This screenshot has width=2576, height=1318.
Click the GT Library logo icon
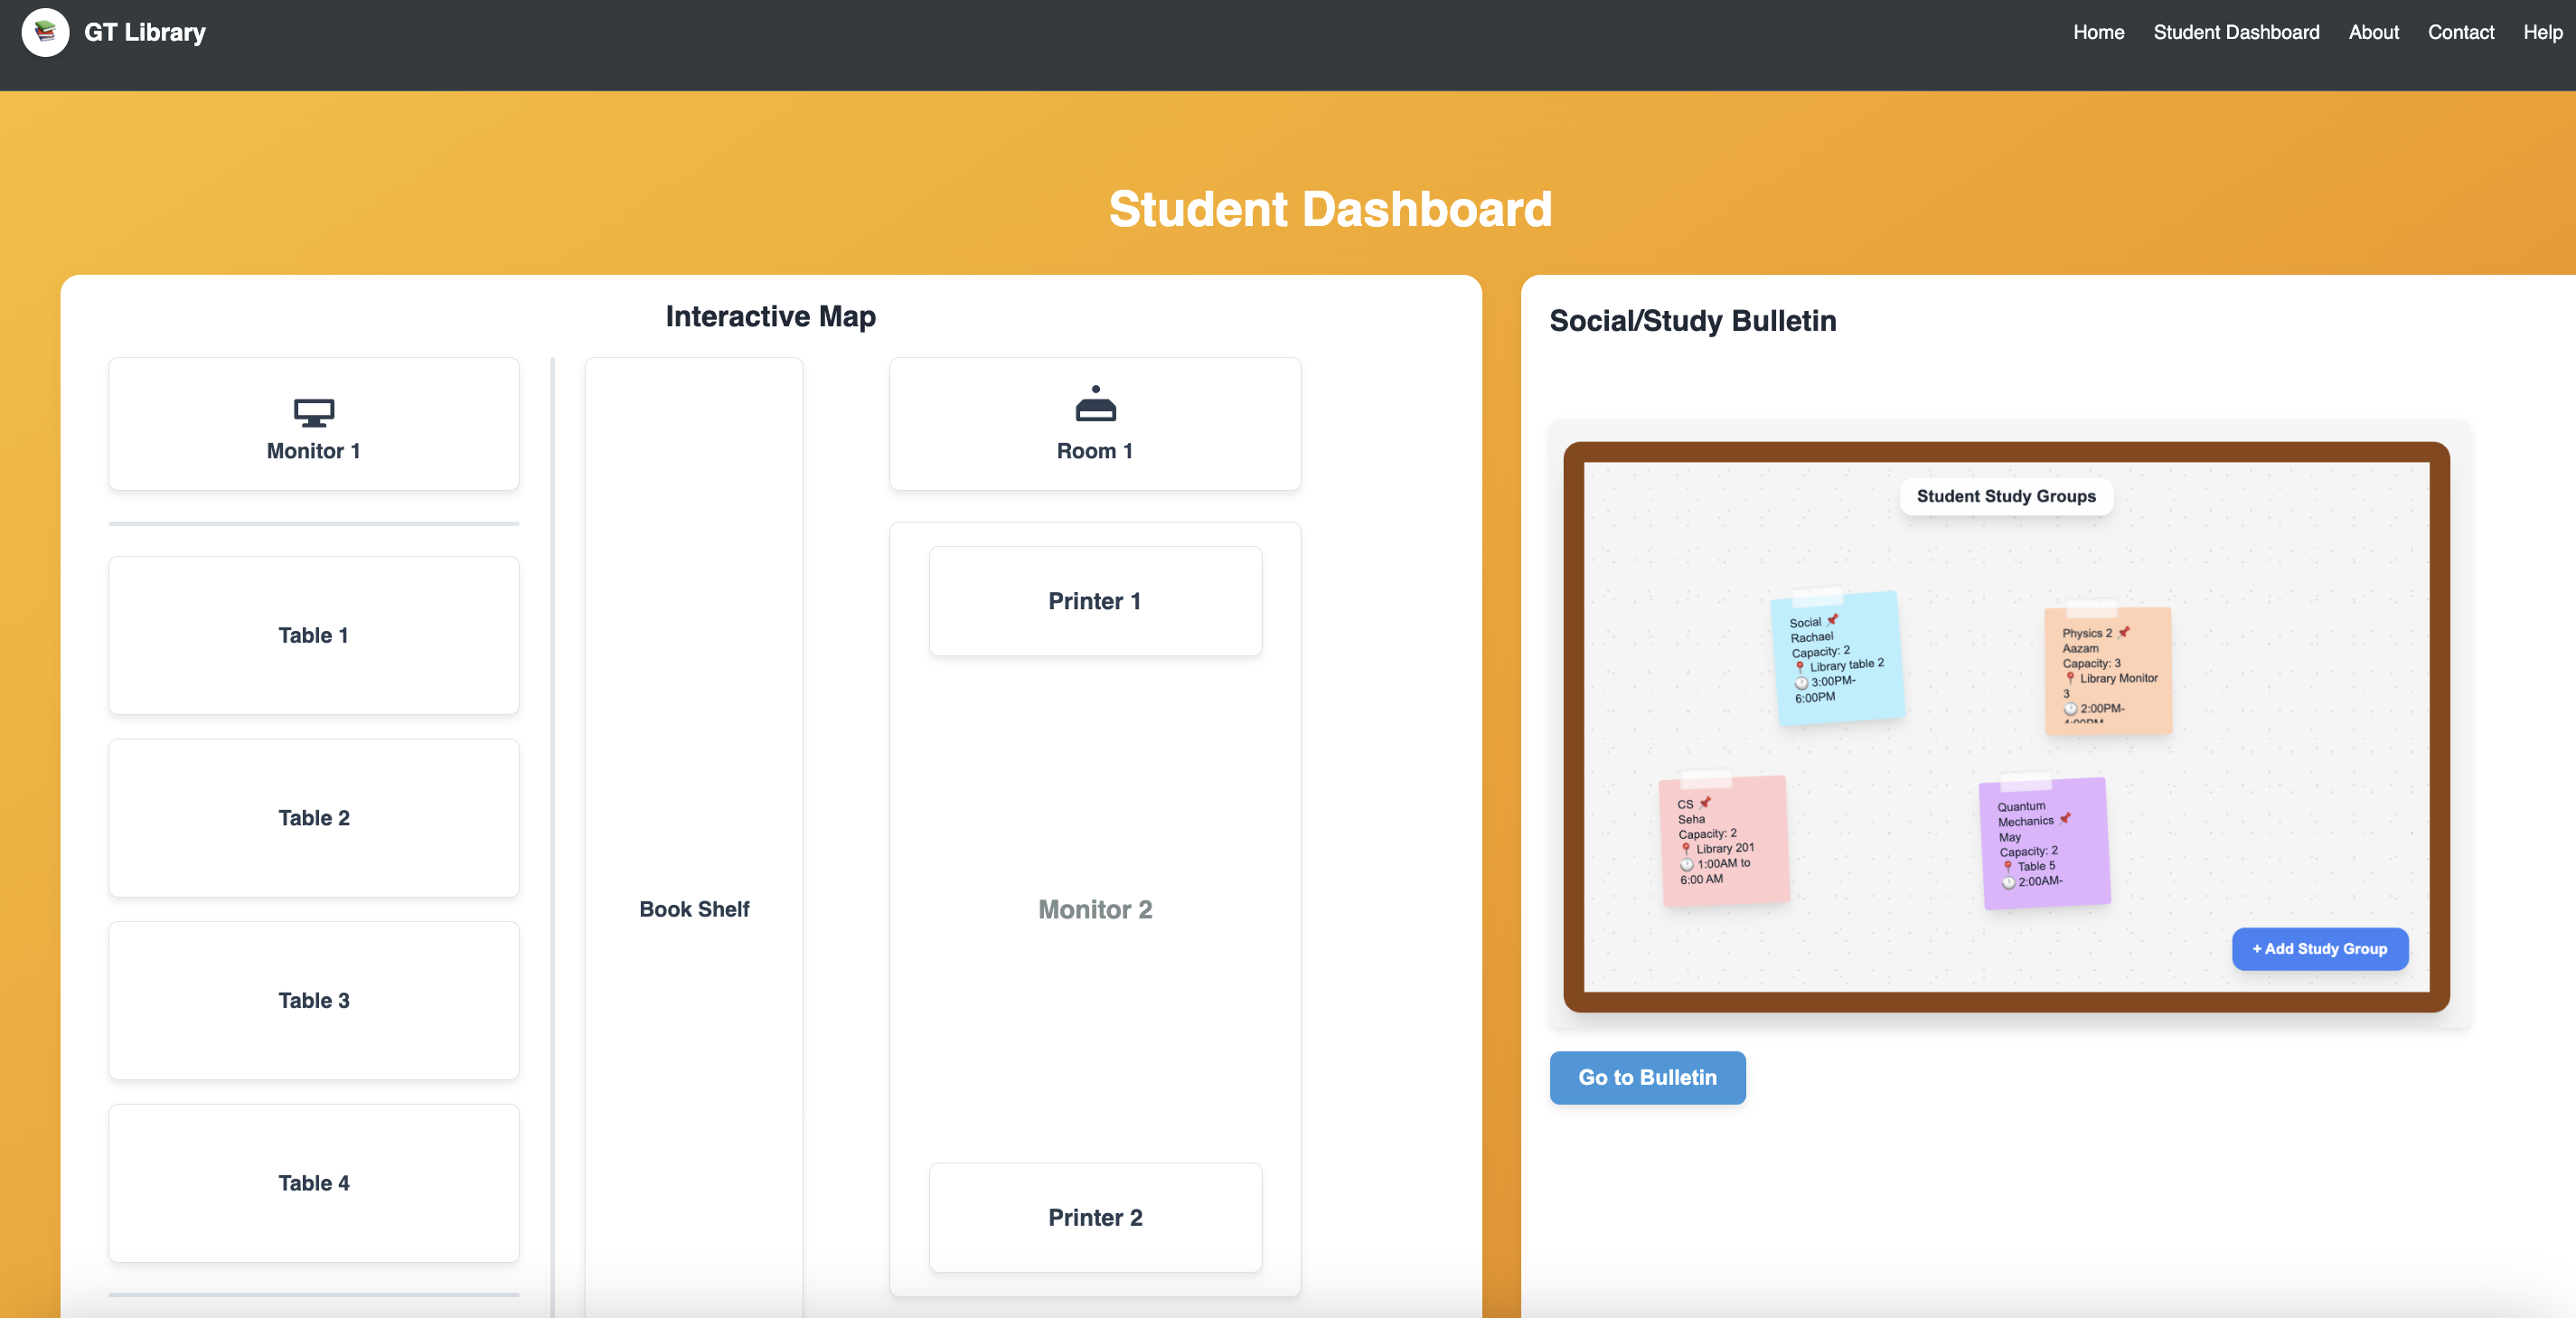pos(45,32)
